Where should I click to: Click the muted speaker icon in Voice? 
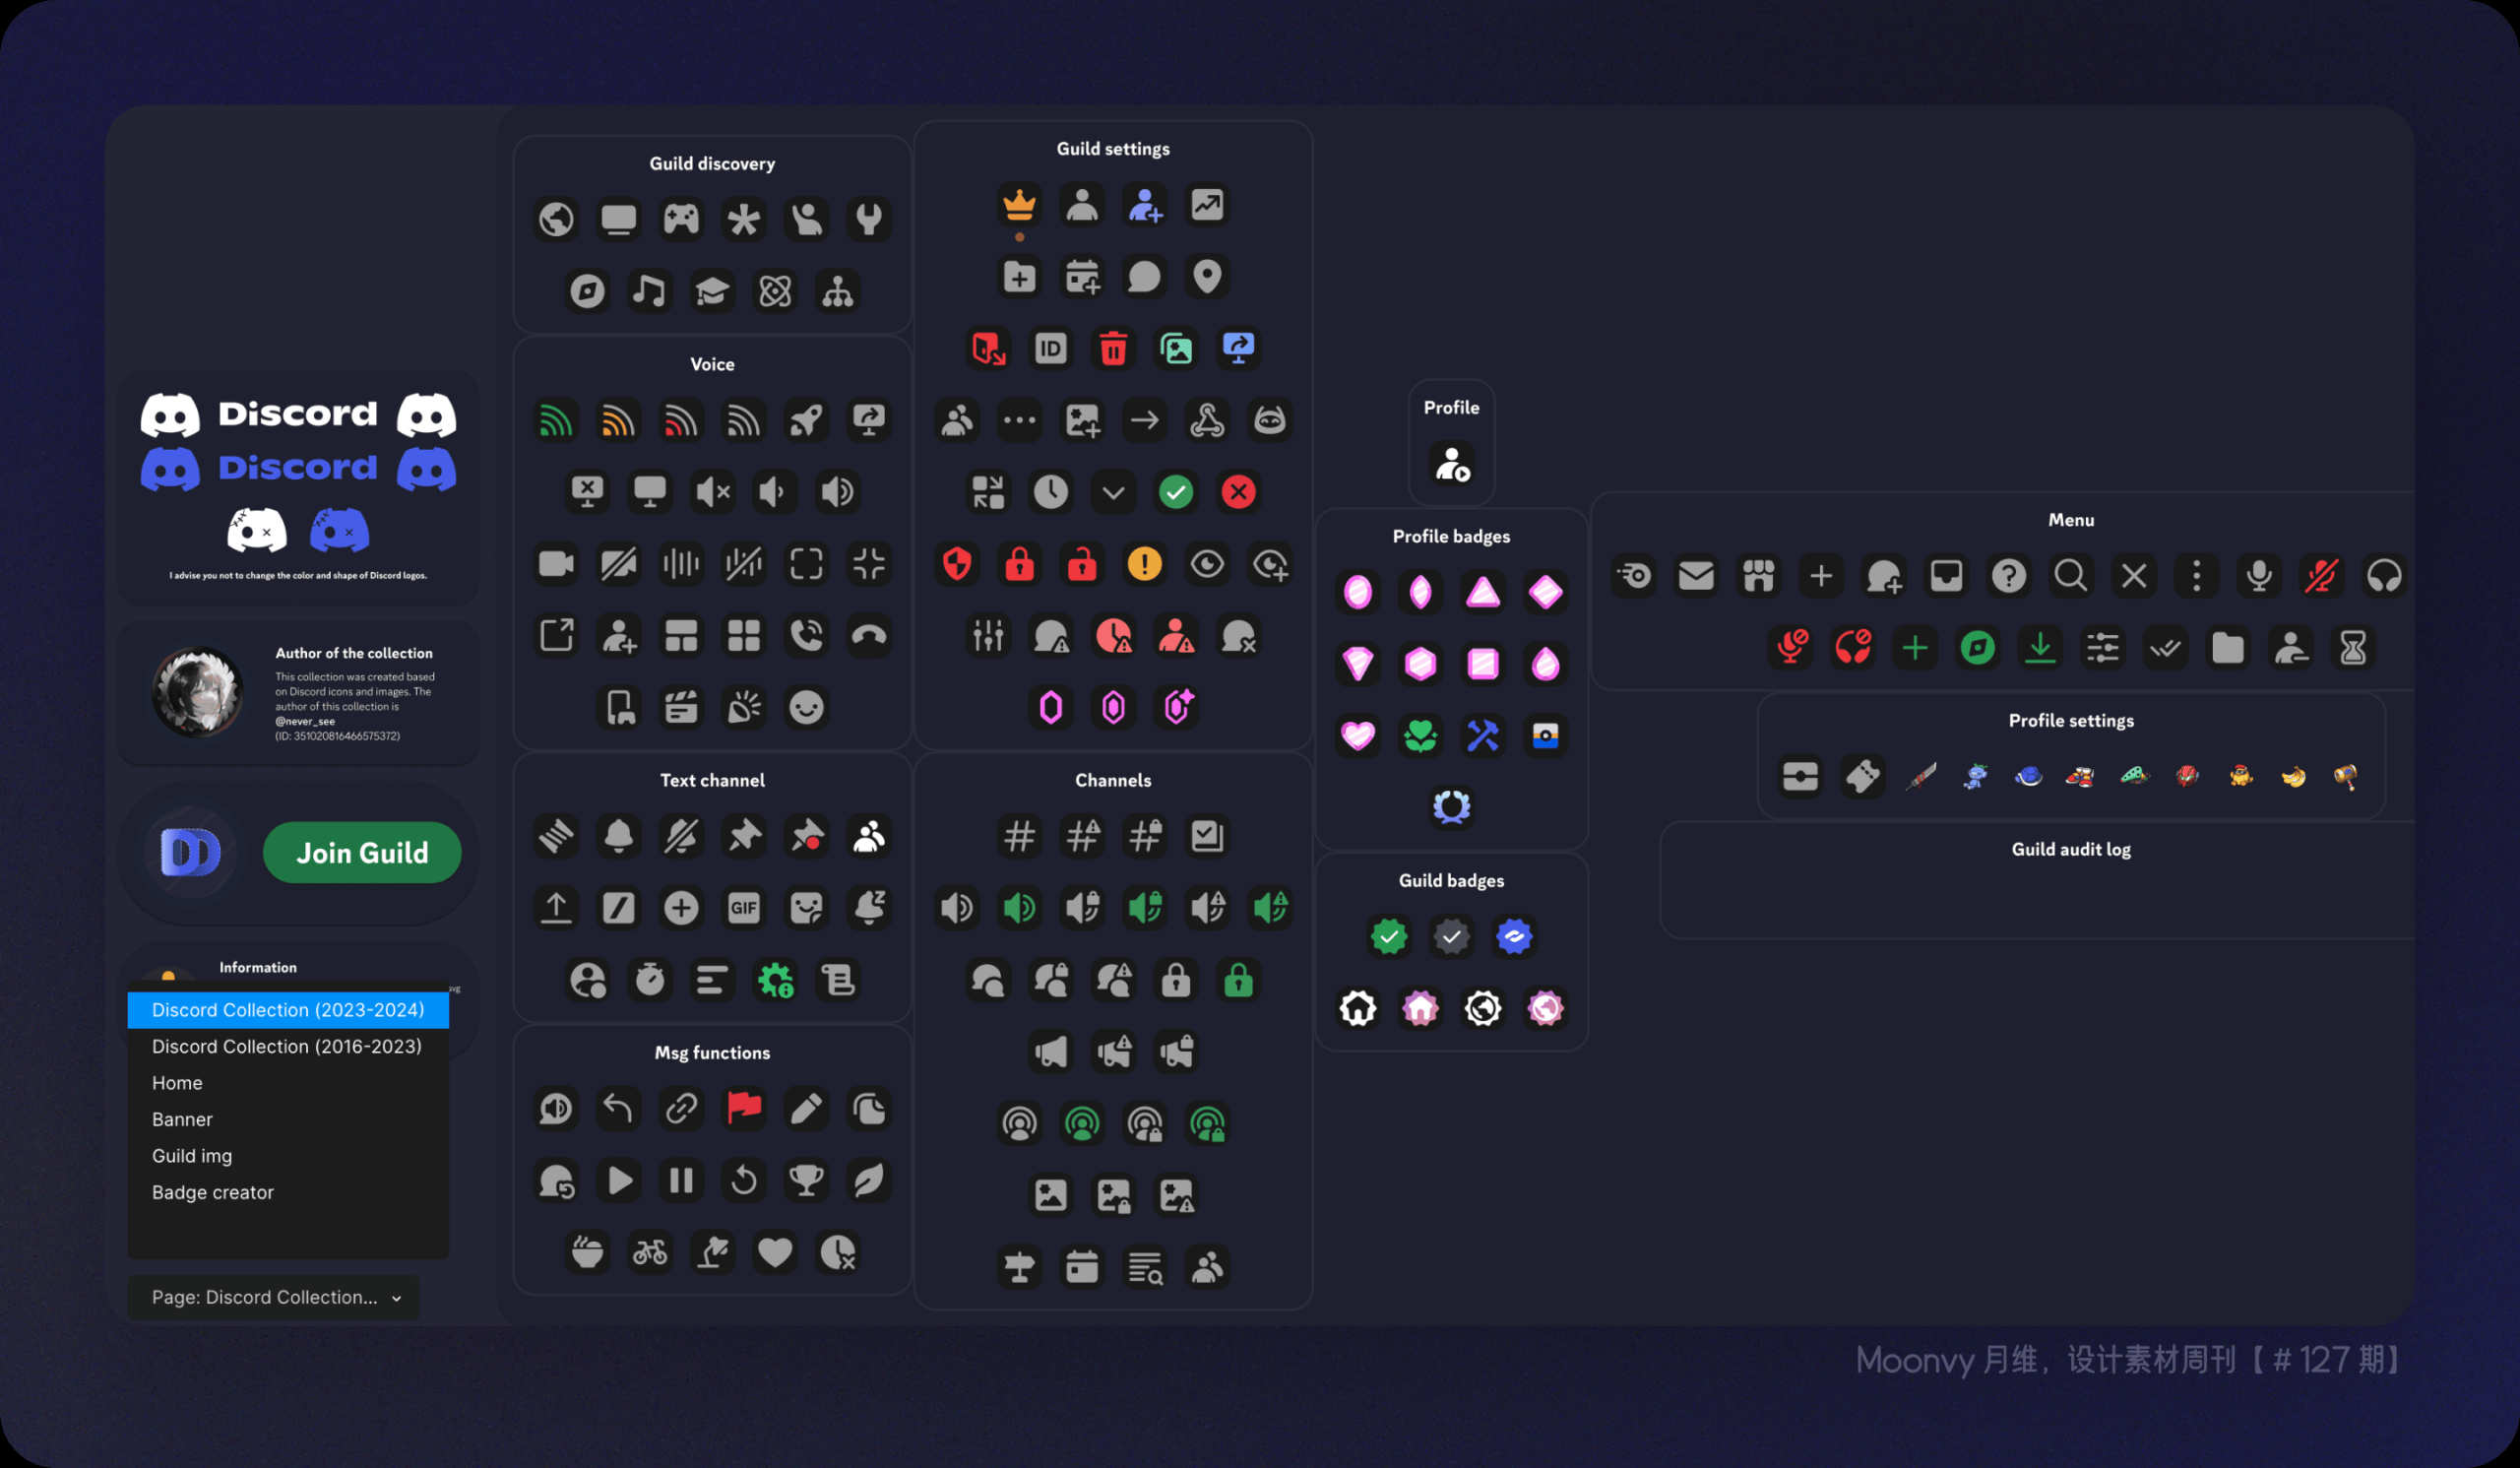712,492
